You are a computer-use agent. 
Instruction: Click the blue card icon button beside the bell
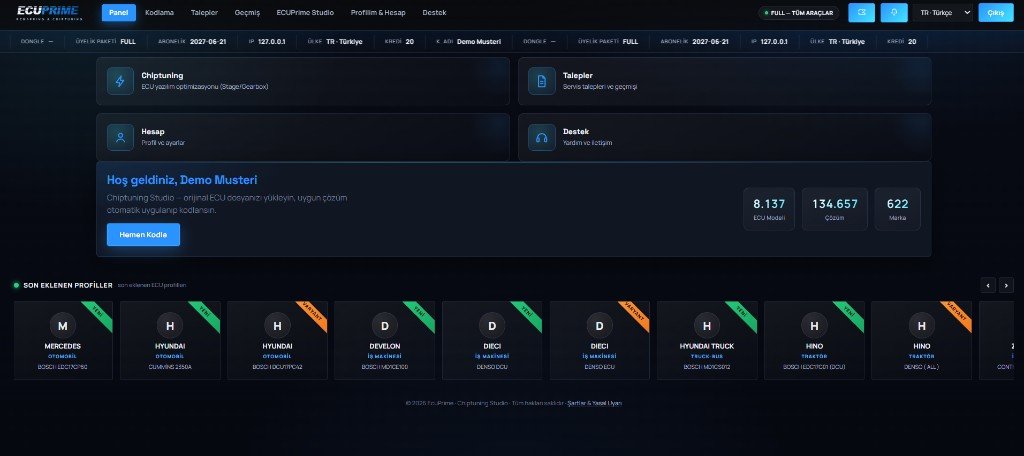point(861,12)
